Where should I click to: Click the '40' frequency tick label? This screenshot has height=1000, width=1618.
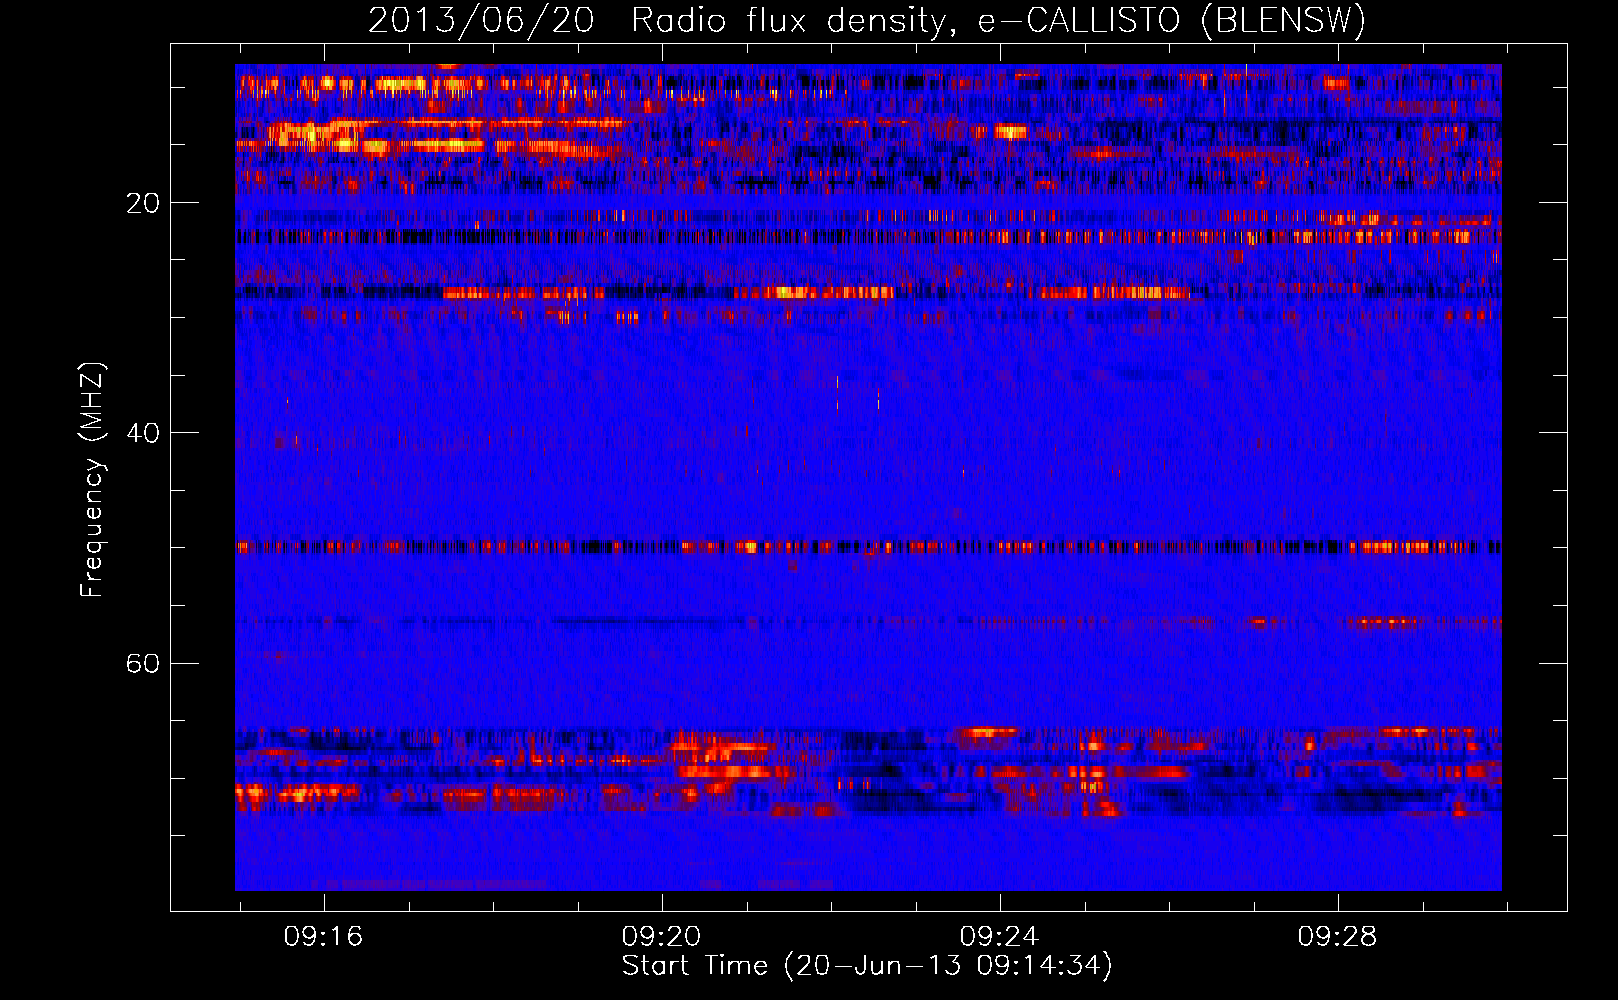[x=142, y=433]
